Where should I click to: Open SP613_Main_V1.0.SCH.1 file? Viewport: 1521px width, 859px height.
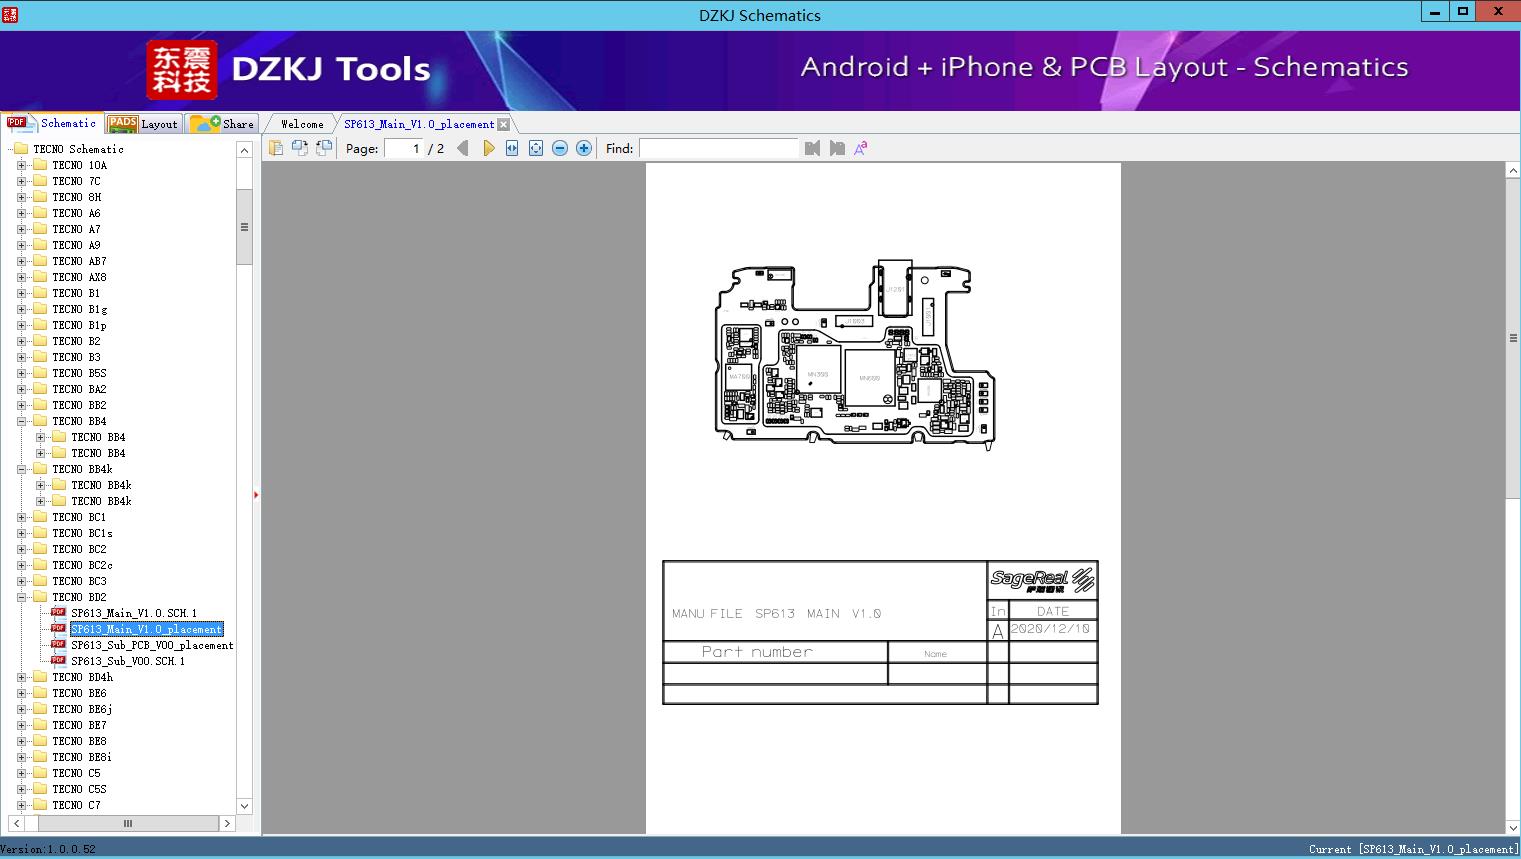(x=133, y=613)
